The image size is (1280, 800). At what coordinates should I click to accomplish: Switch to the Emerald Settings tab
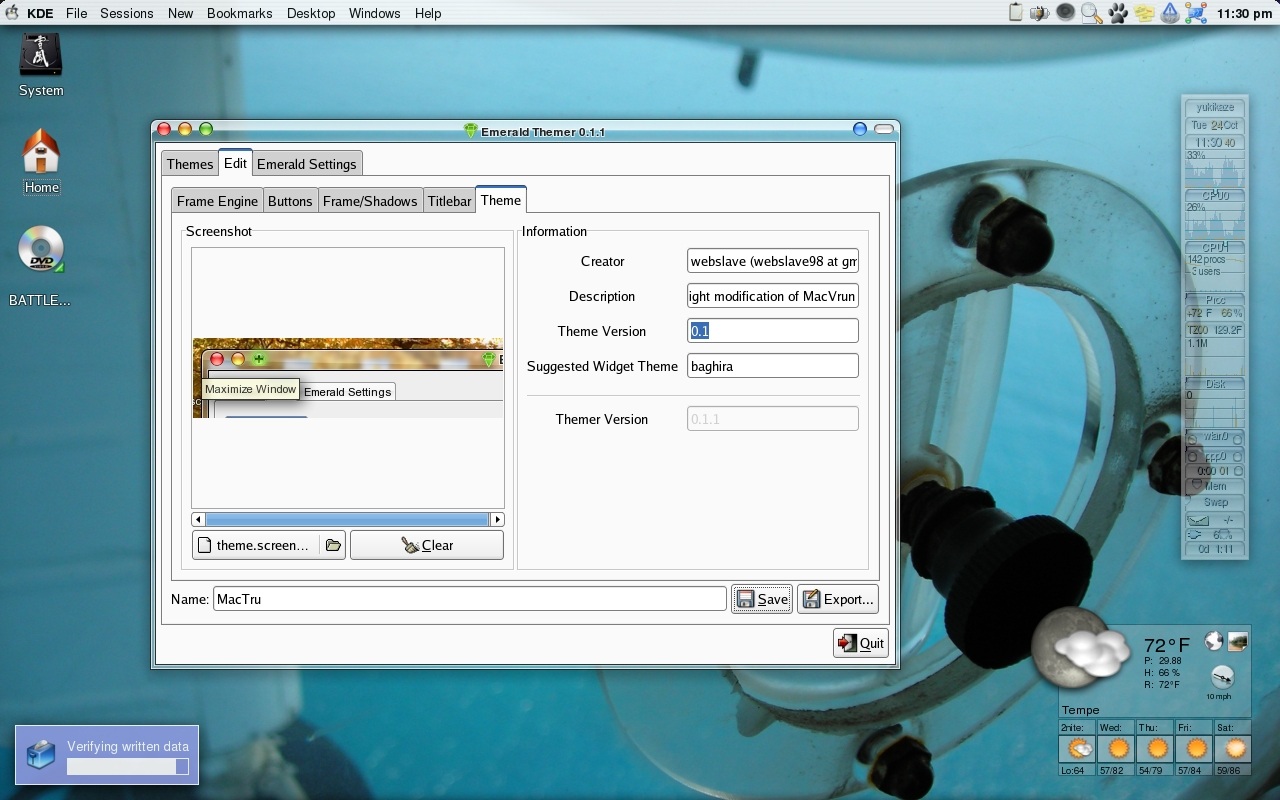click(x=307, y=164)
